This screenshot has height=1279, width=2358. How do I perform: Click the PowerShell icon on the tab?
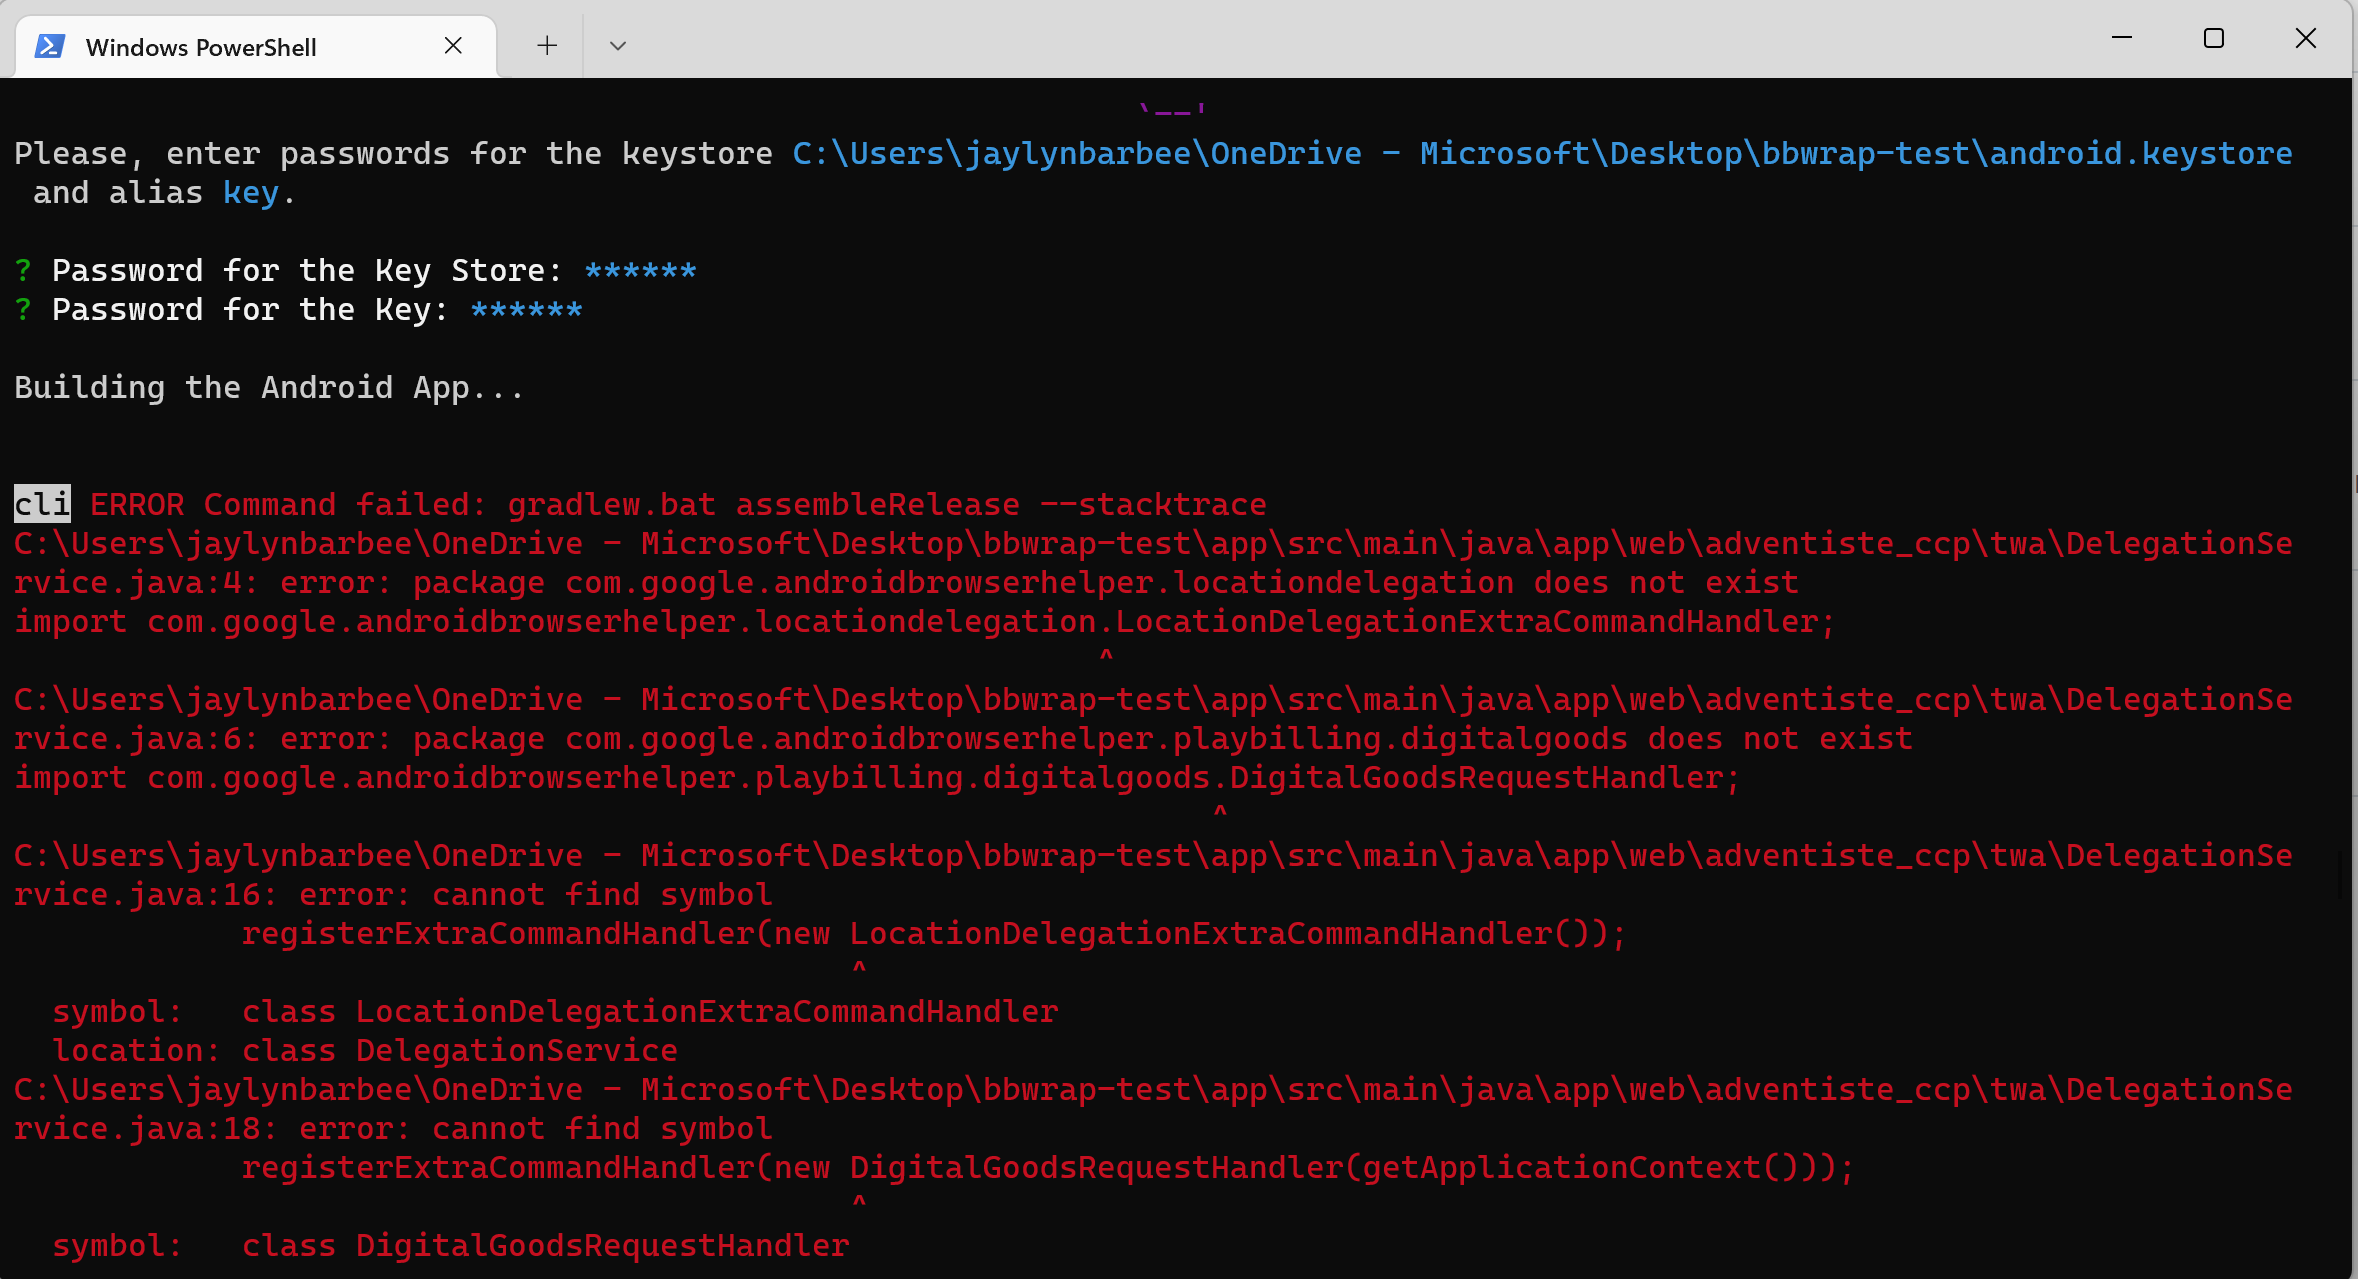point(50,45)
